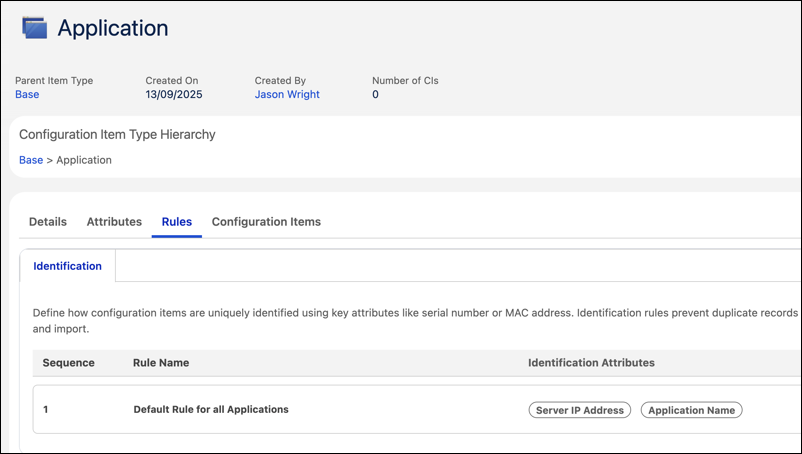Viewport: 802px width, 454px height.
Task: Click the Sequence column header
Action: click(x=69, y=363)
